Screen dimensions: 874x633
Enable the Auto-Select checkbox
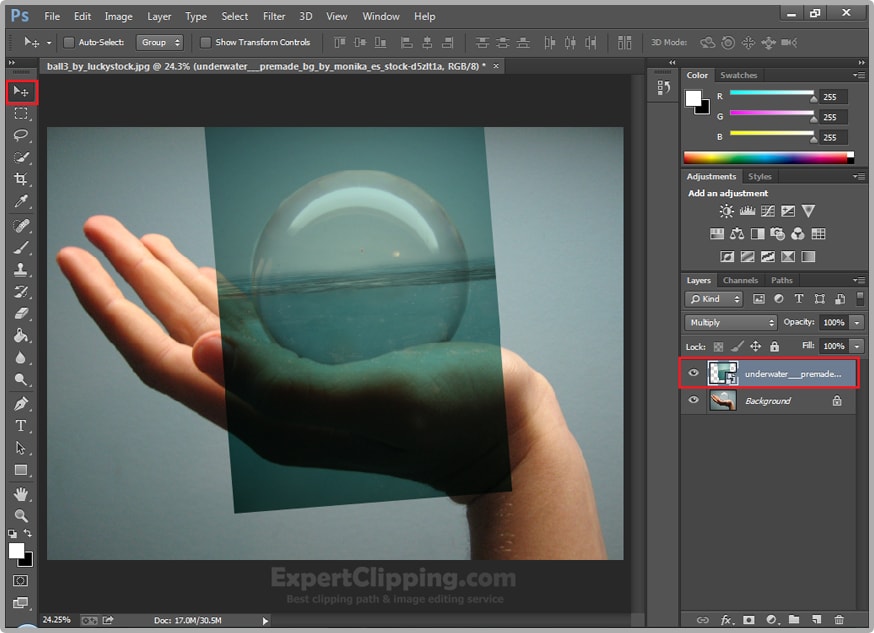[x=69, y=43]
